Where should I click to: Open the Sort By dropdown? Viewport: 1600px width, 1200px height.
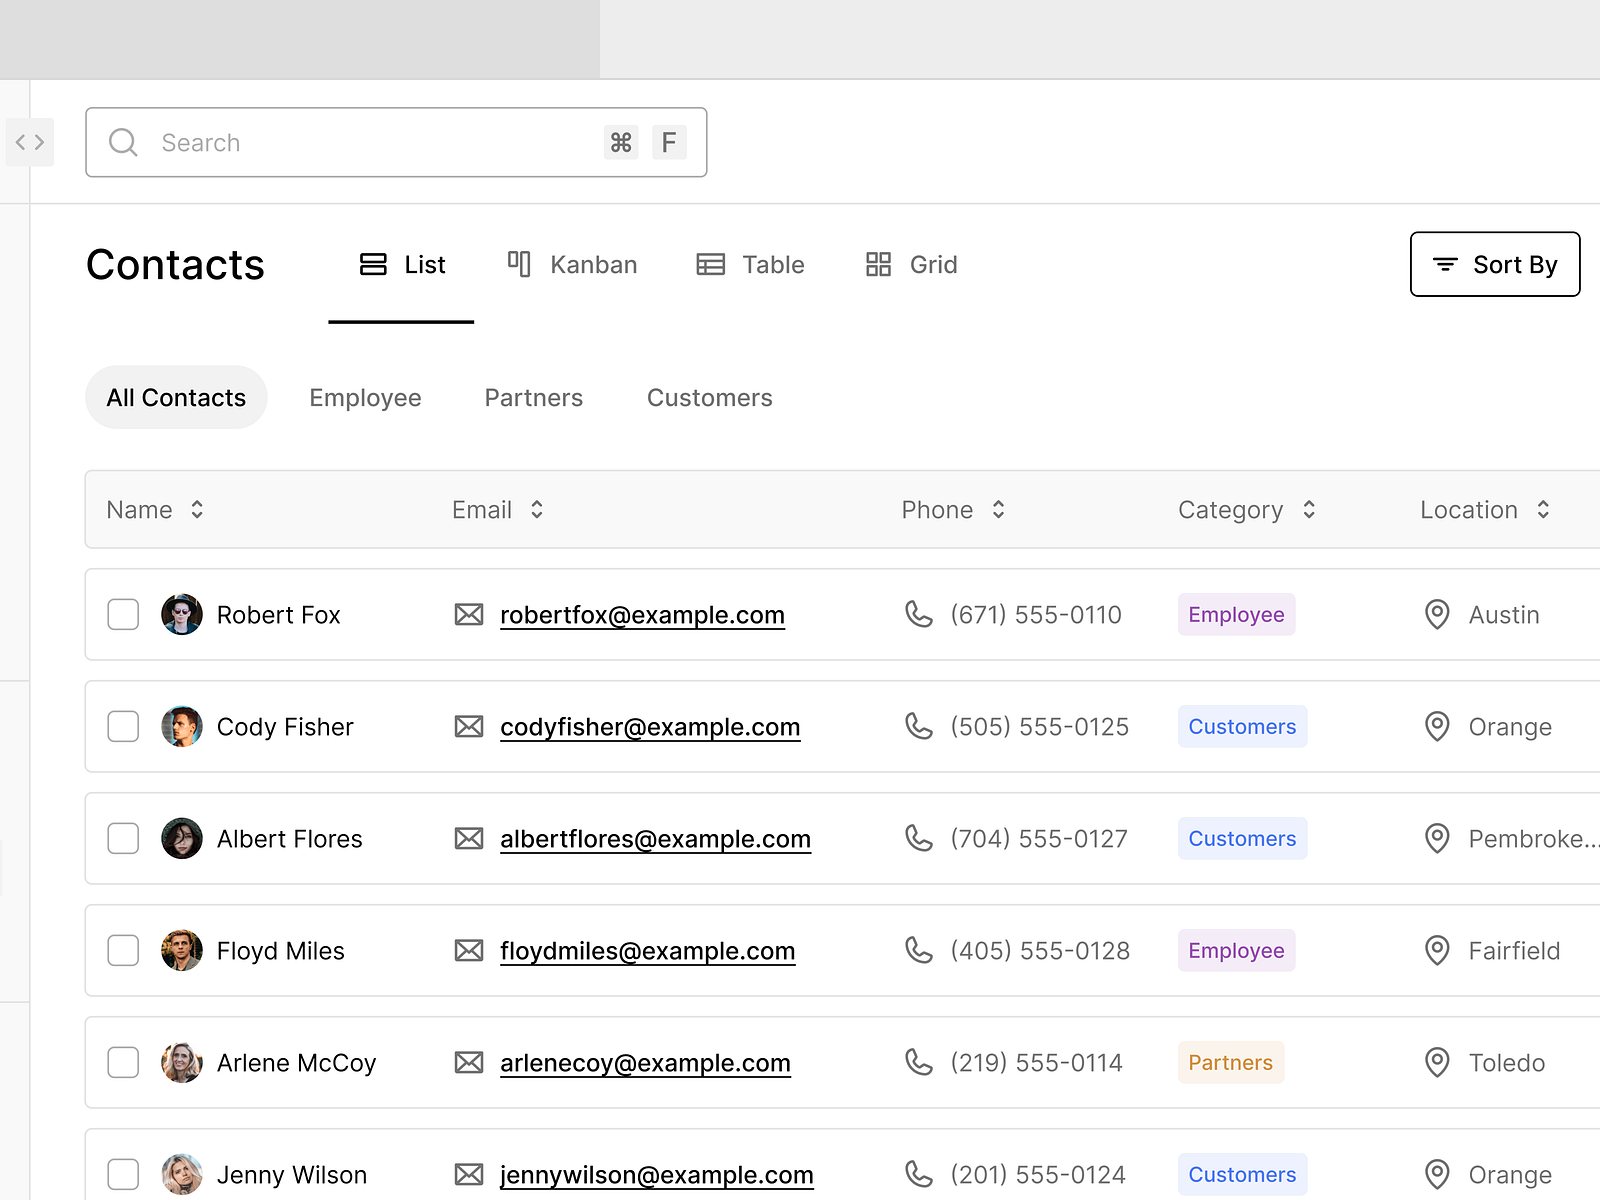point(1494,264)
